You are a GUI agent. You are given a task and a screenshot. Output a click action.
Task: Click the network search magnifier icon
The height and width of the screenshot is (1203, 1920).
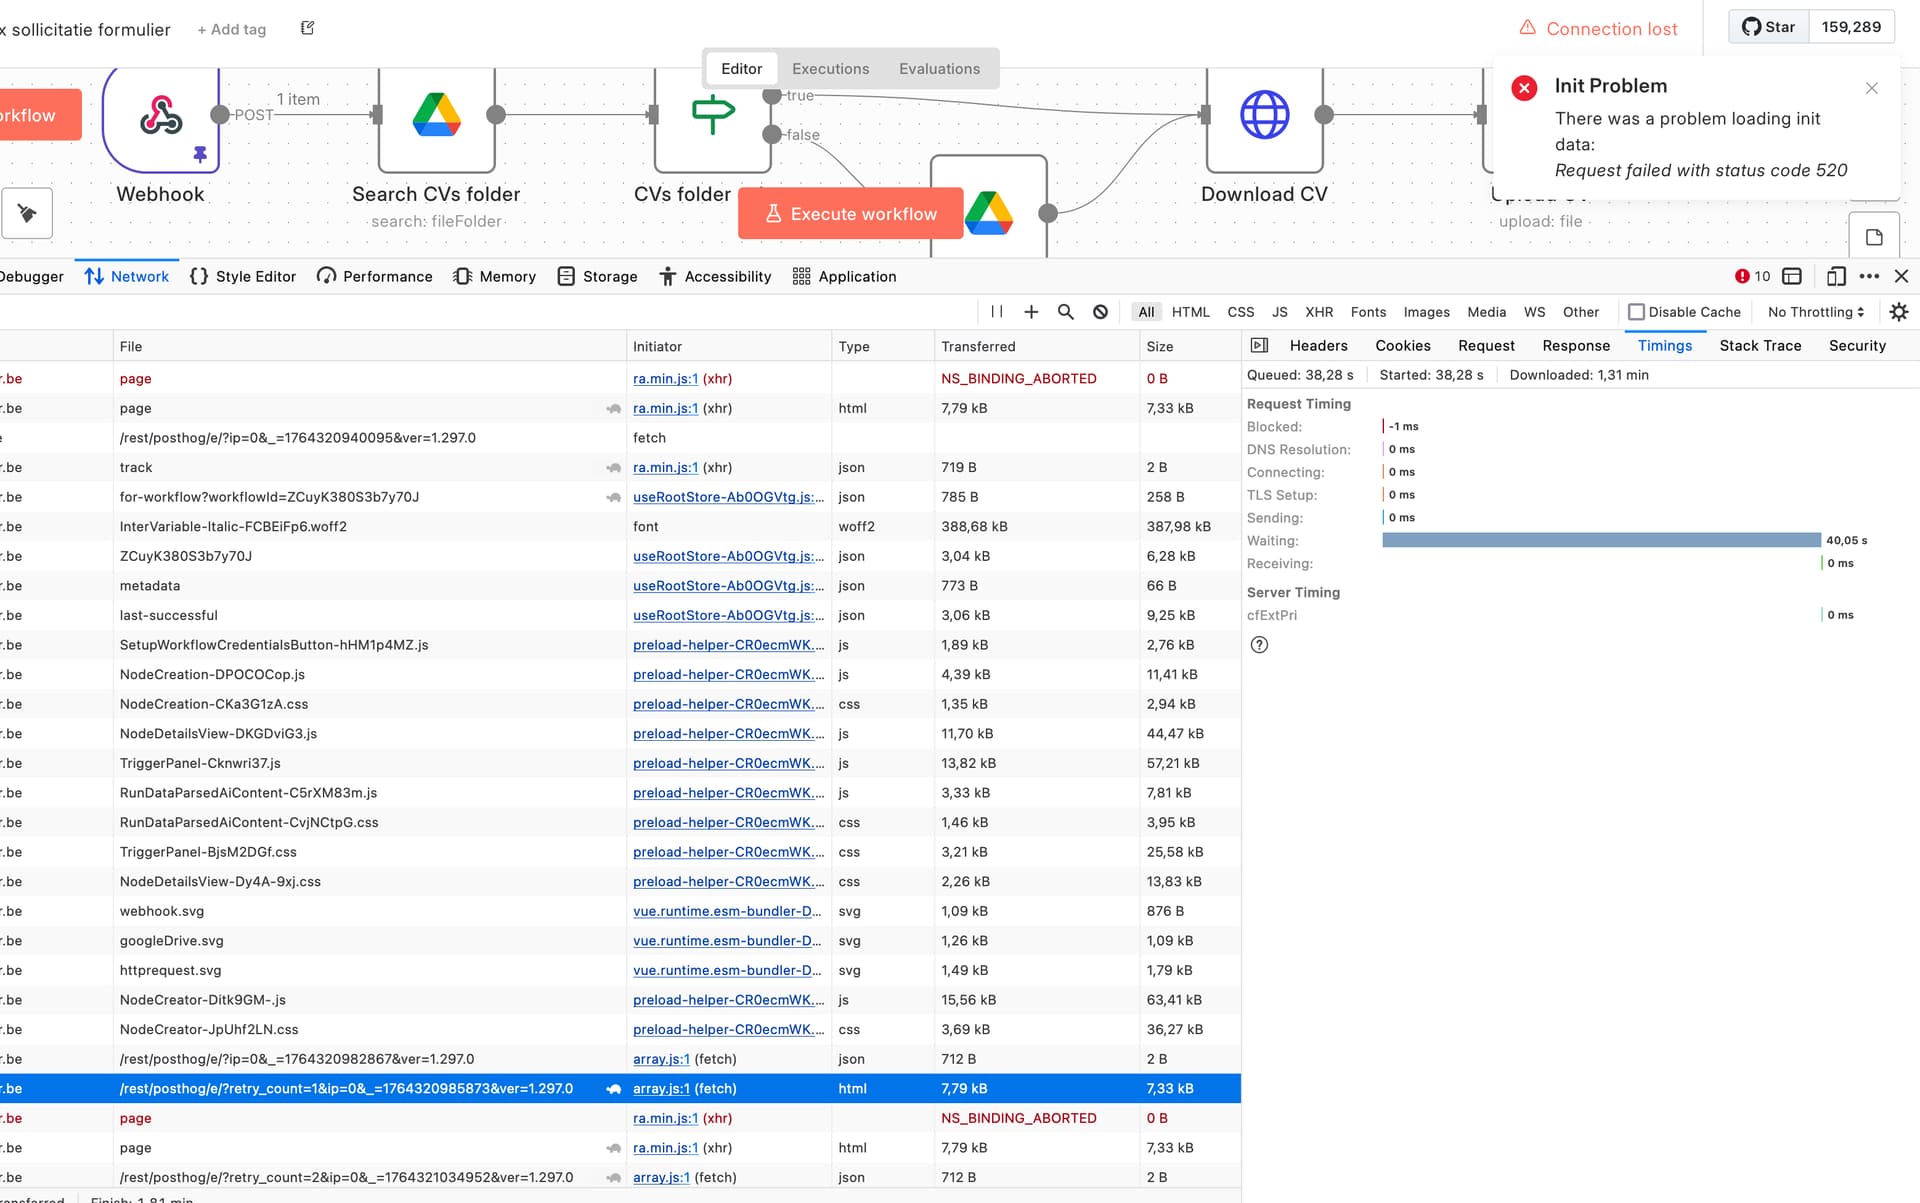tap(1065, 312)
